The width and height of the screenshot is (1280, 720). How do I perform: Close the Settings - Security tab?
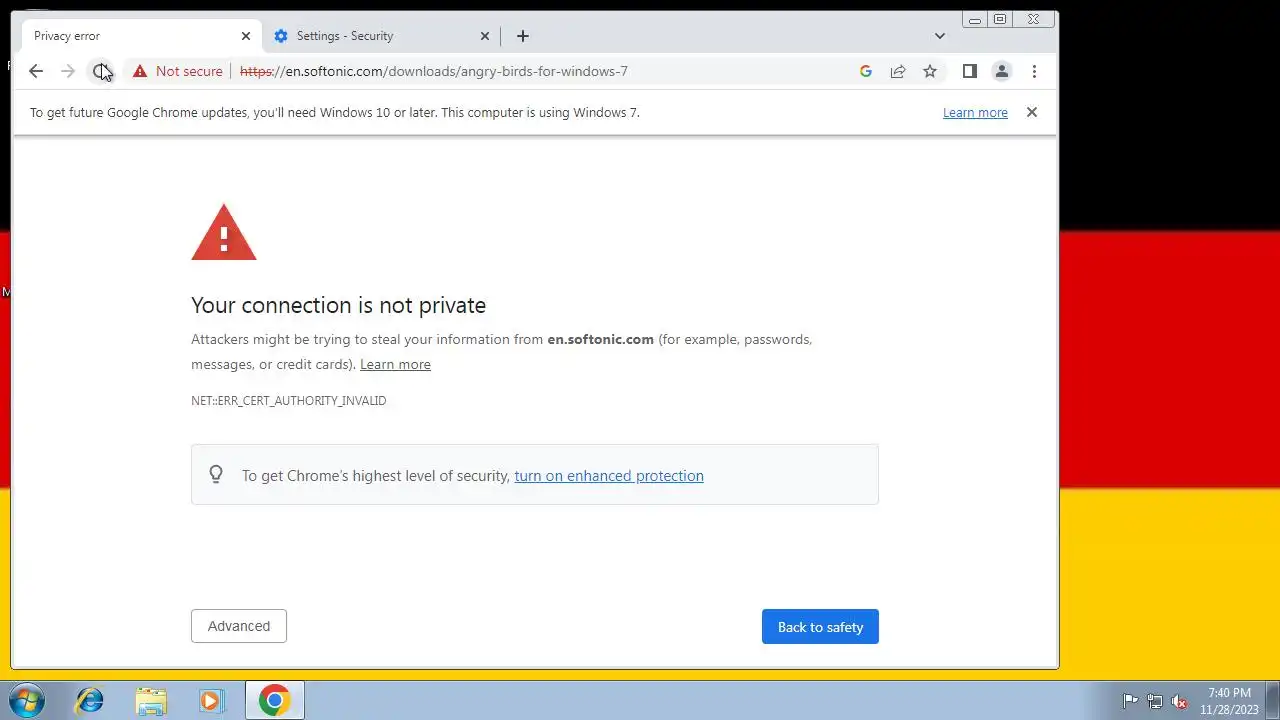point(485,36)
